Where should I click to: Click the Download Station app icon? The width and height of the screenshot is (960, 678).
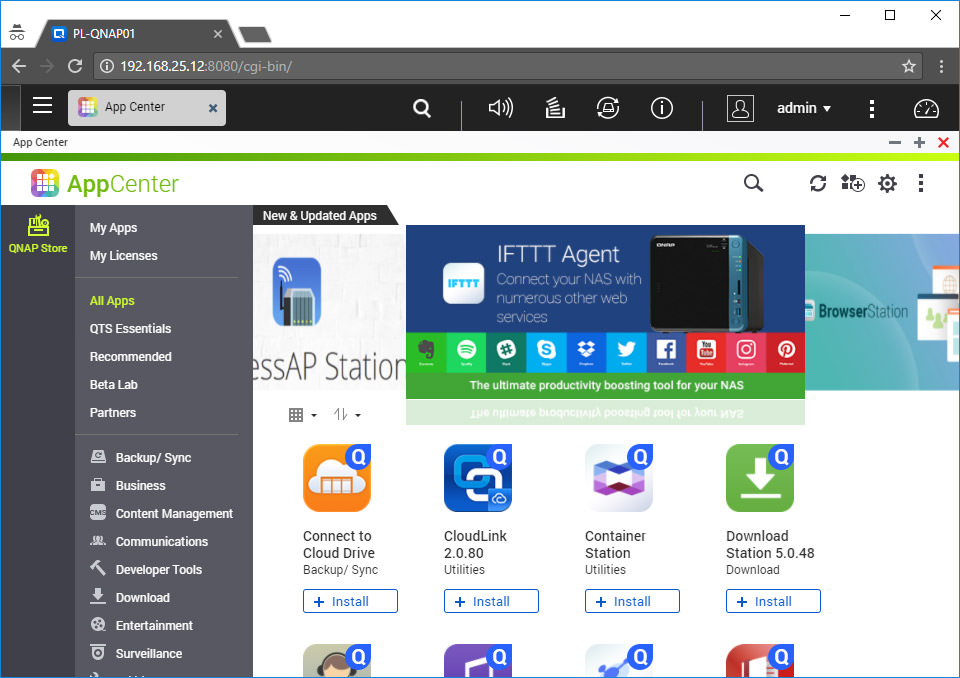(x=760, y=478)
